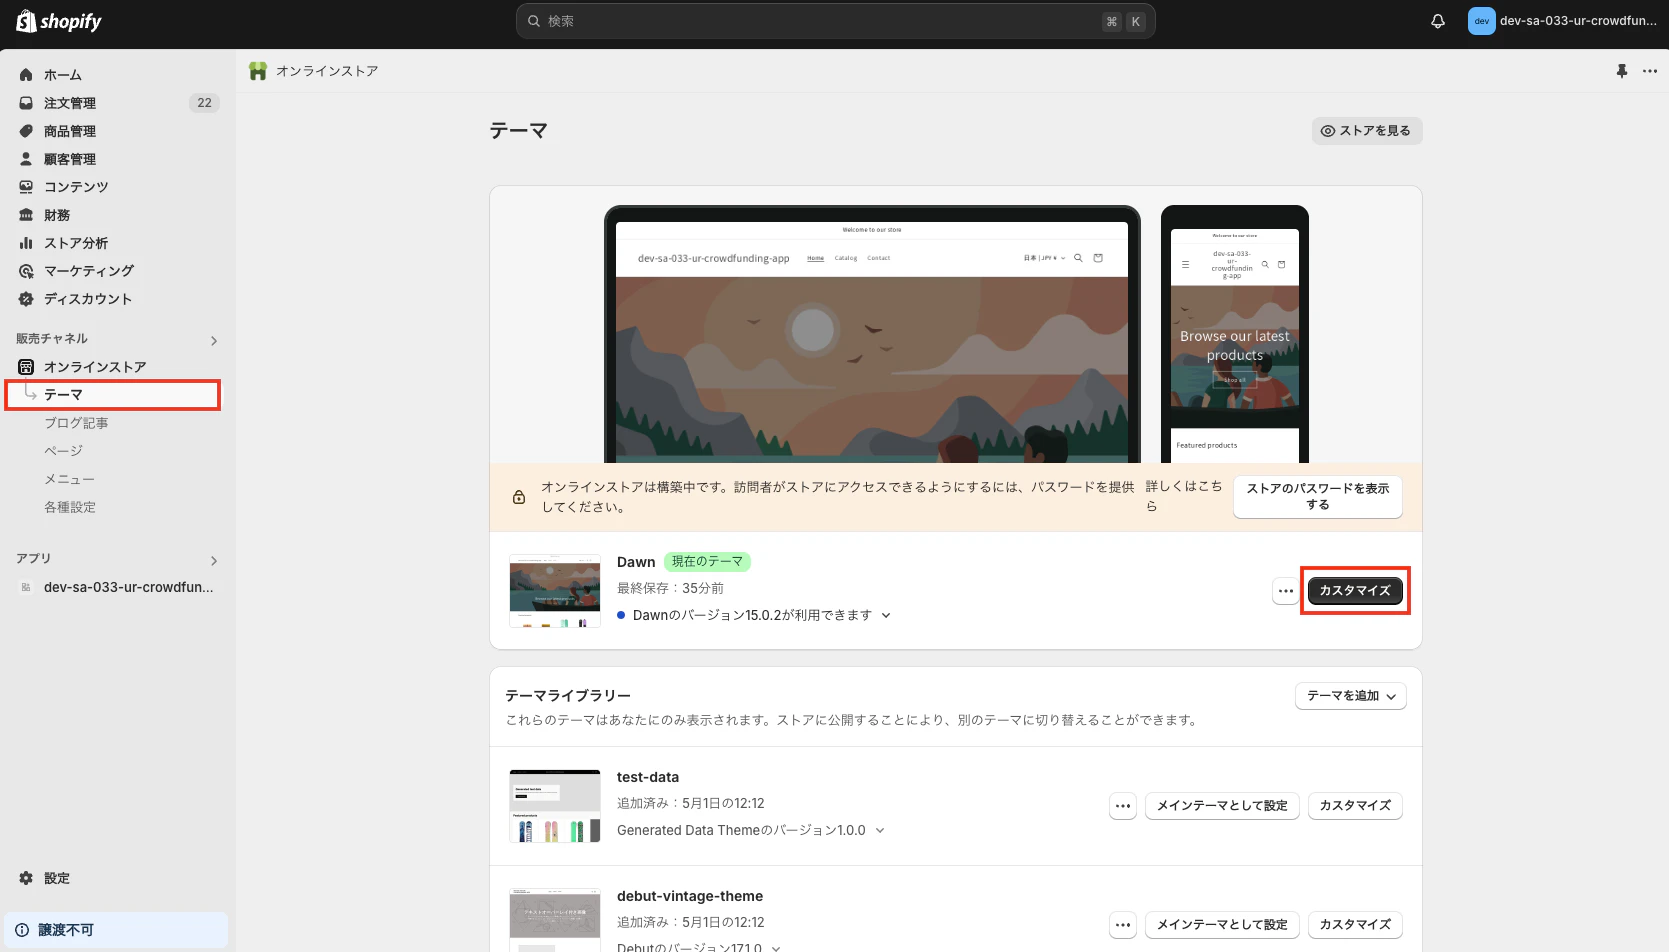
Task: Expand the Dawn バージョン15.0.2 version details chevron
Action: pos(886,615)
